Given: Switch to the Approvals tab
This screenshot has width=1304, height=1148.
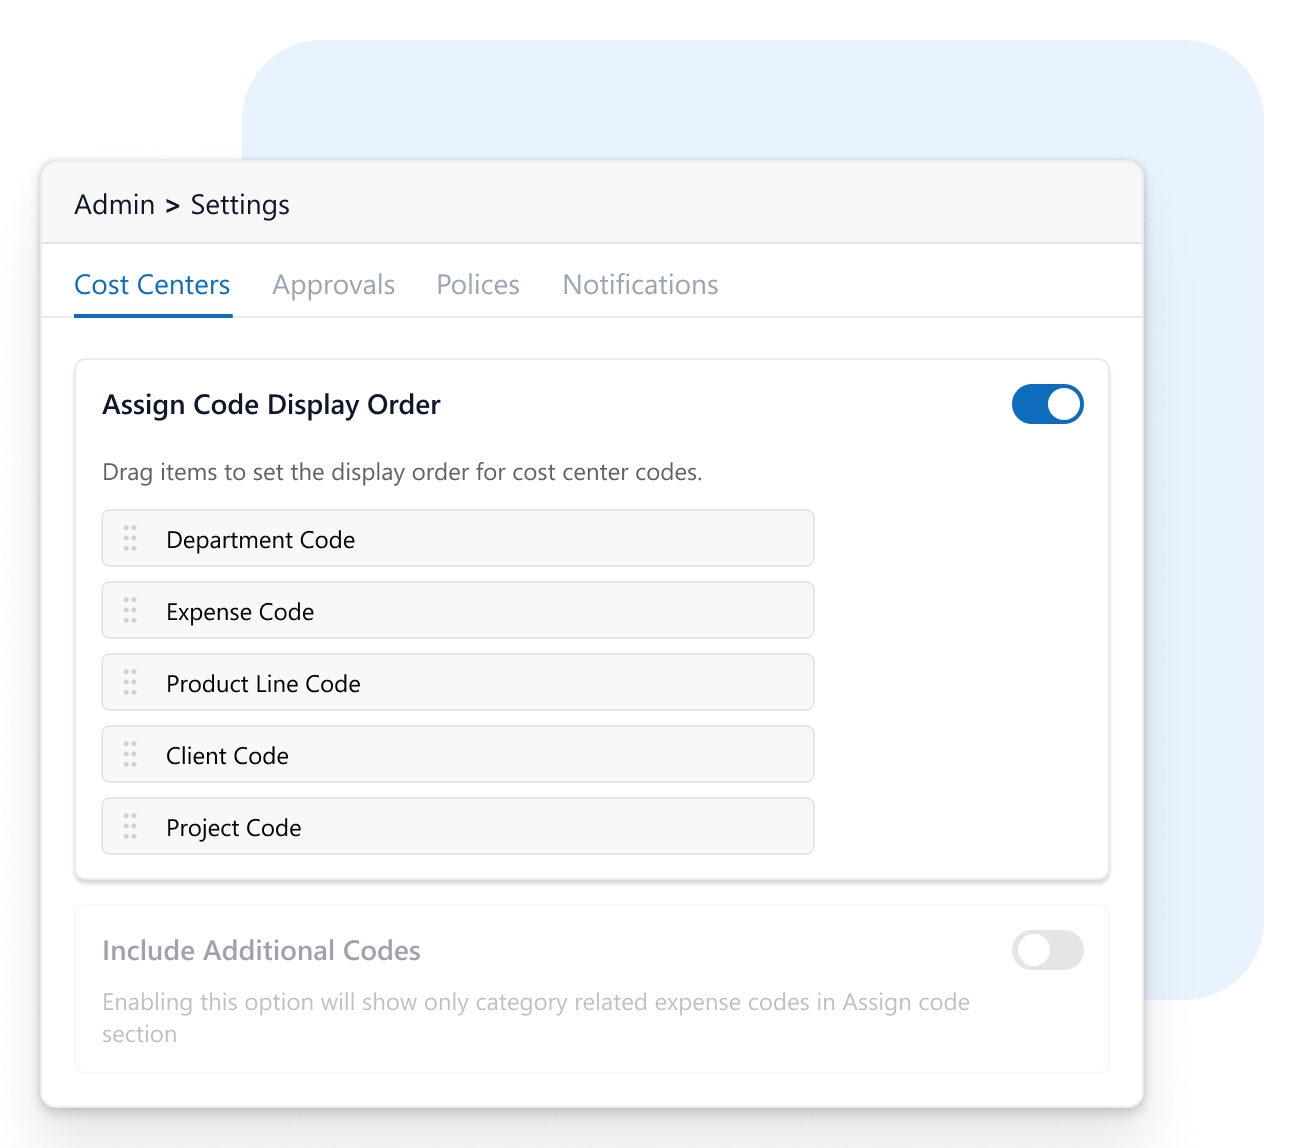Looking at the screenshot, I should [x=334, y=284].
